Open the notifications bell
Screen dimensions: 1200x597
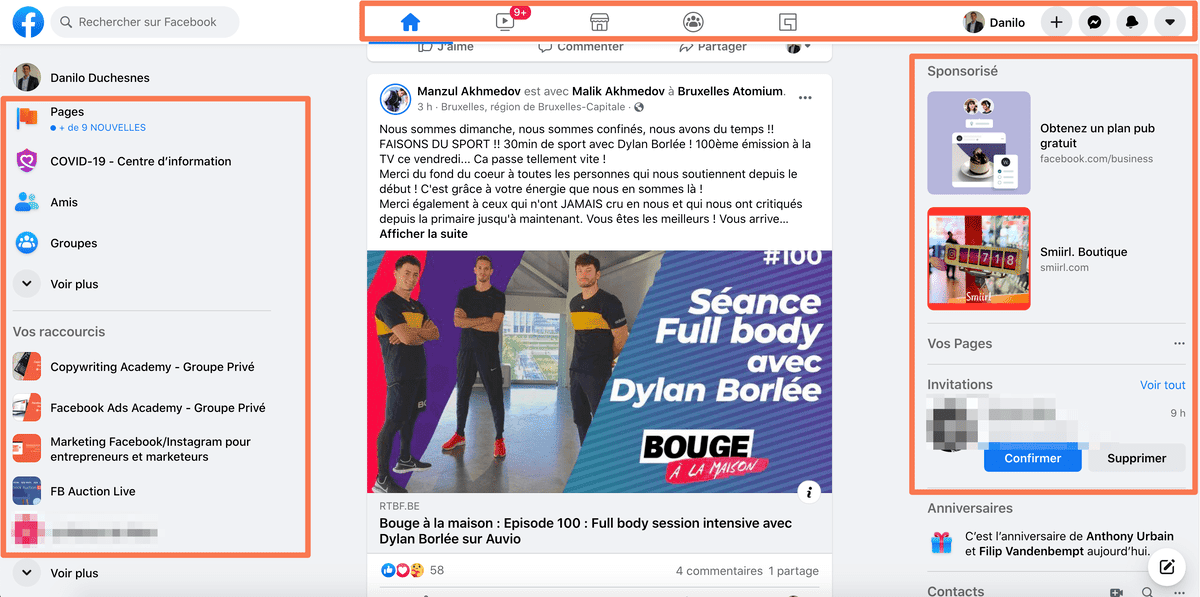coord(1132,22)
